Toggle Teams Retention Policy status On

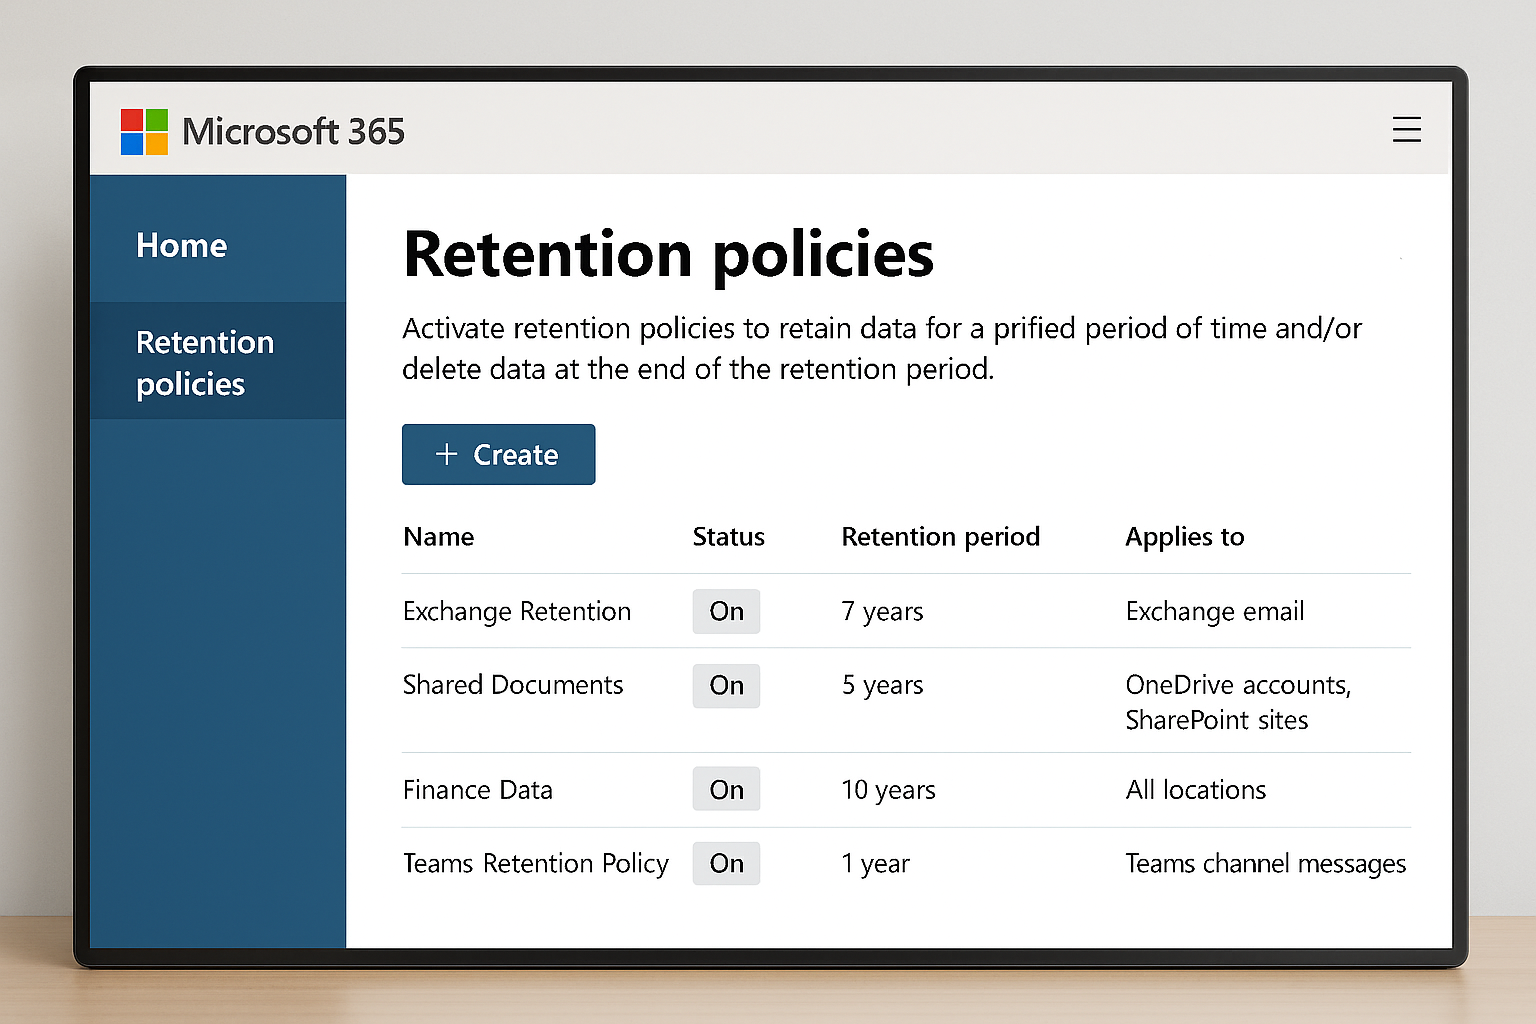click(x=726, y=863)
